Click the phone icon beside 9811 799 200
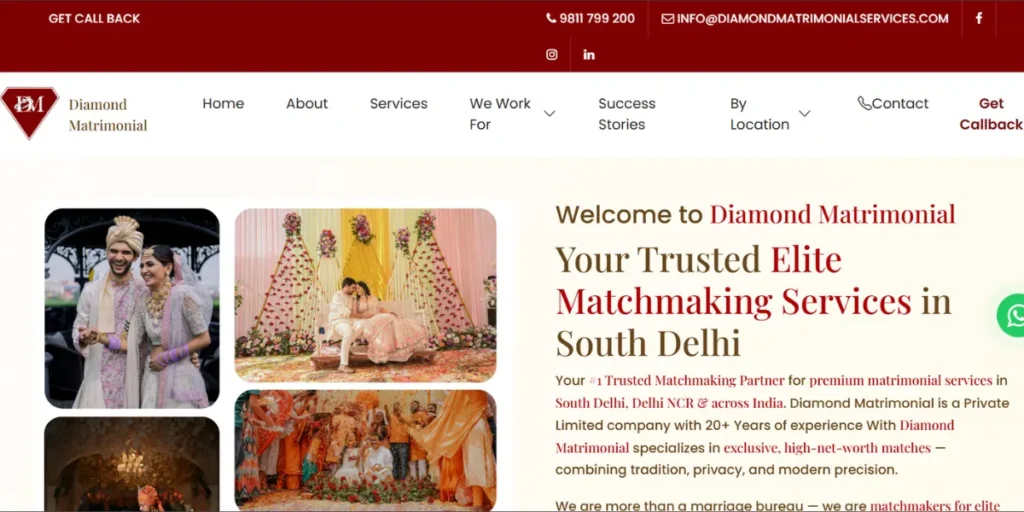 (551, 19)
